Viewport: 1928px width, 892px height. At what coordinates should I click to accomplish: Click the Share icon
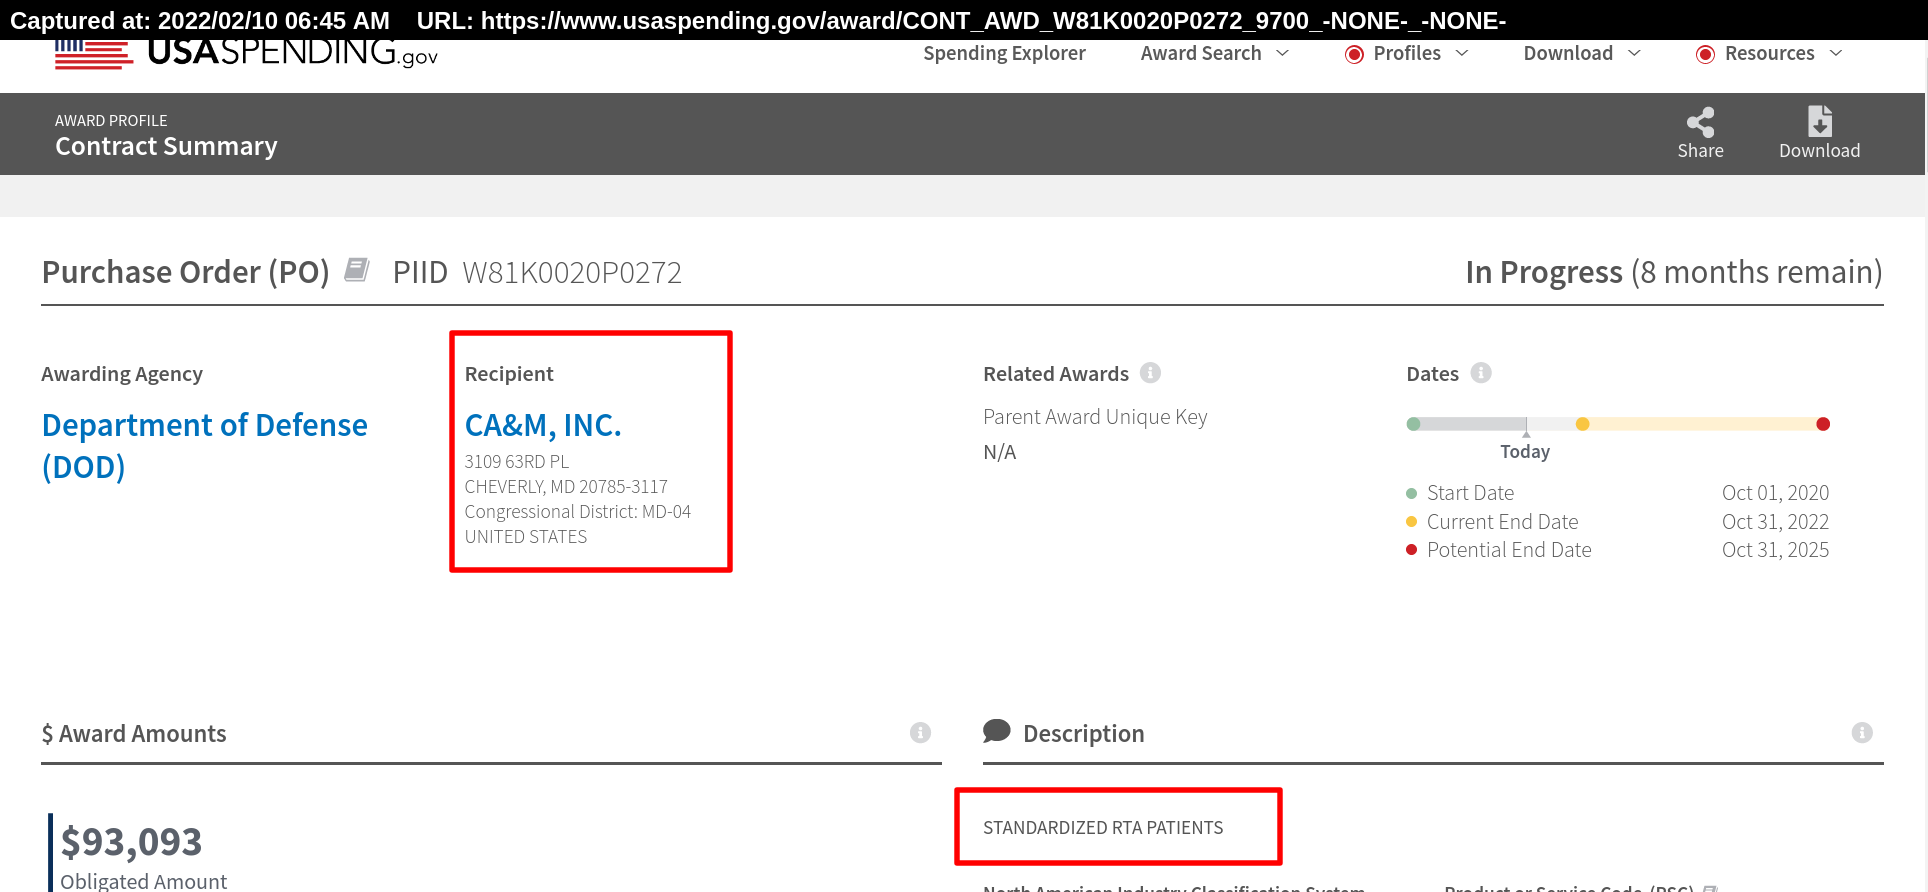click(1700, 122)
